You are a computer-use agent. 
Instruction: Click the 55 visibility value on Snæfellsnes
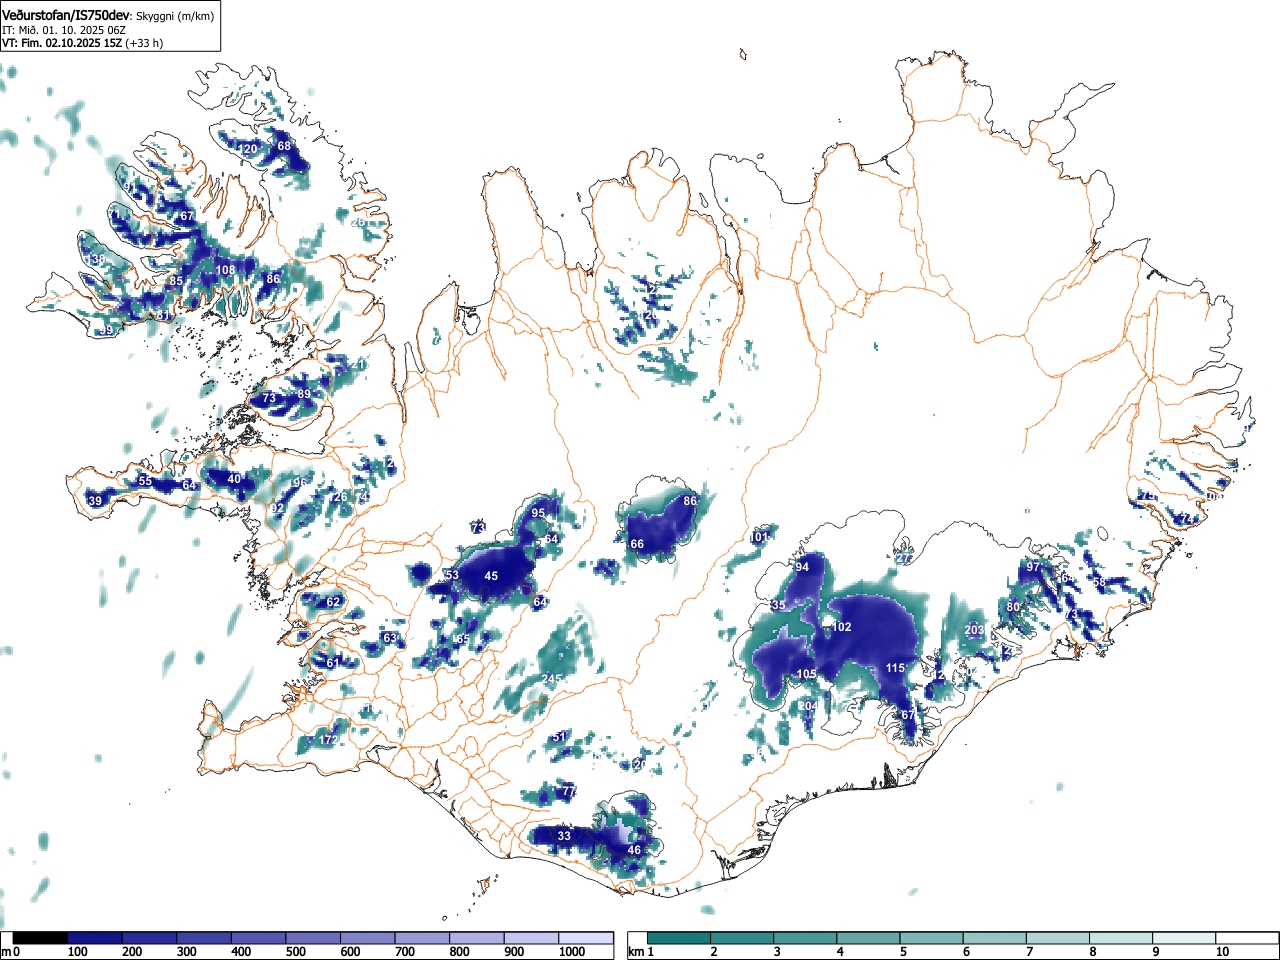(145, 481)
